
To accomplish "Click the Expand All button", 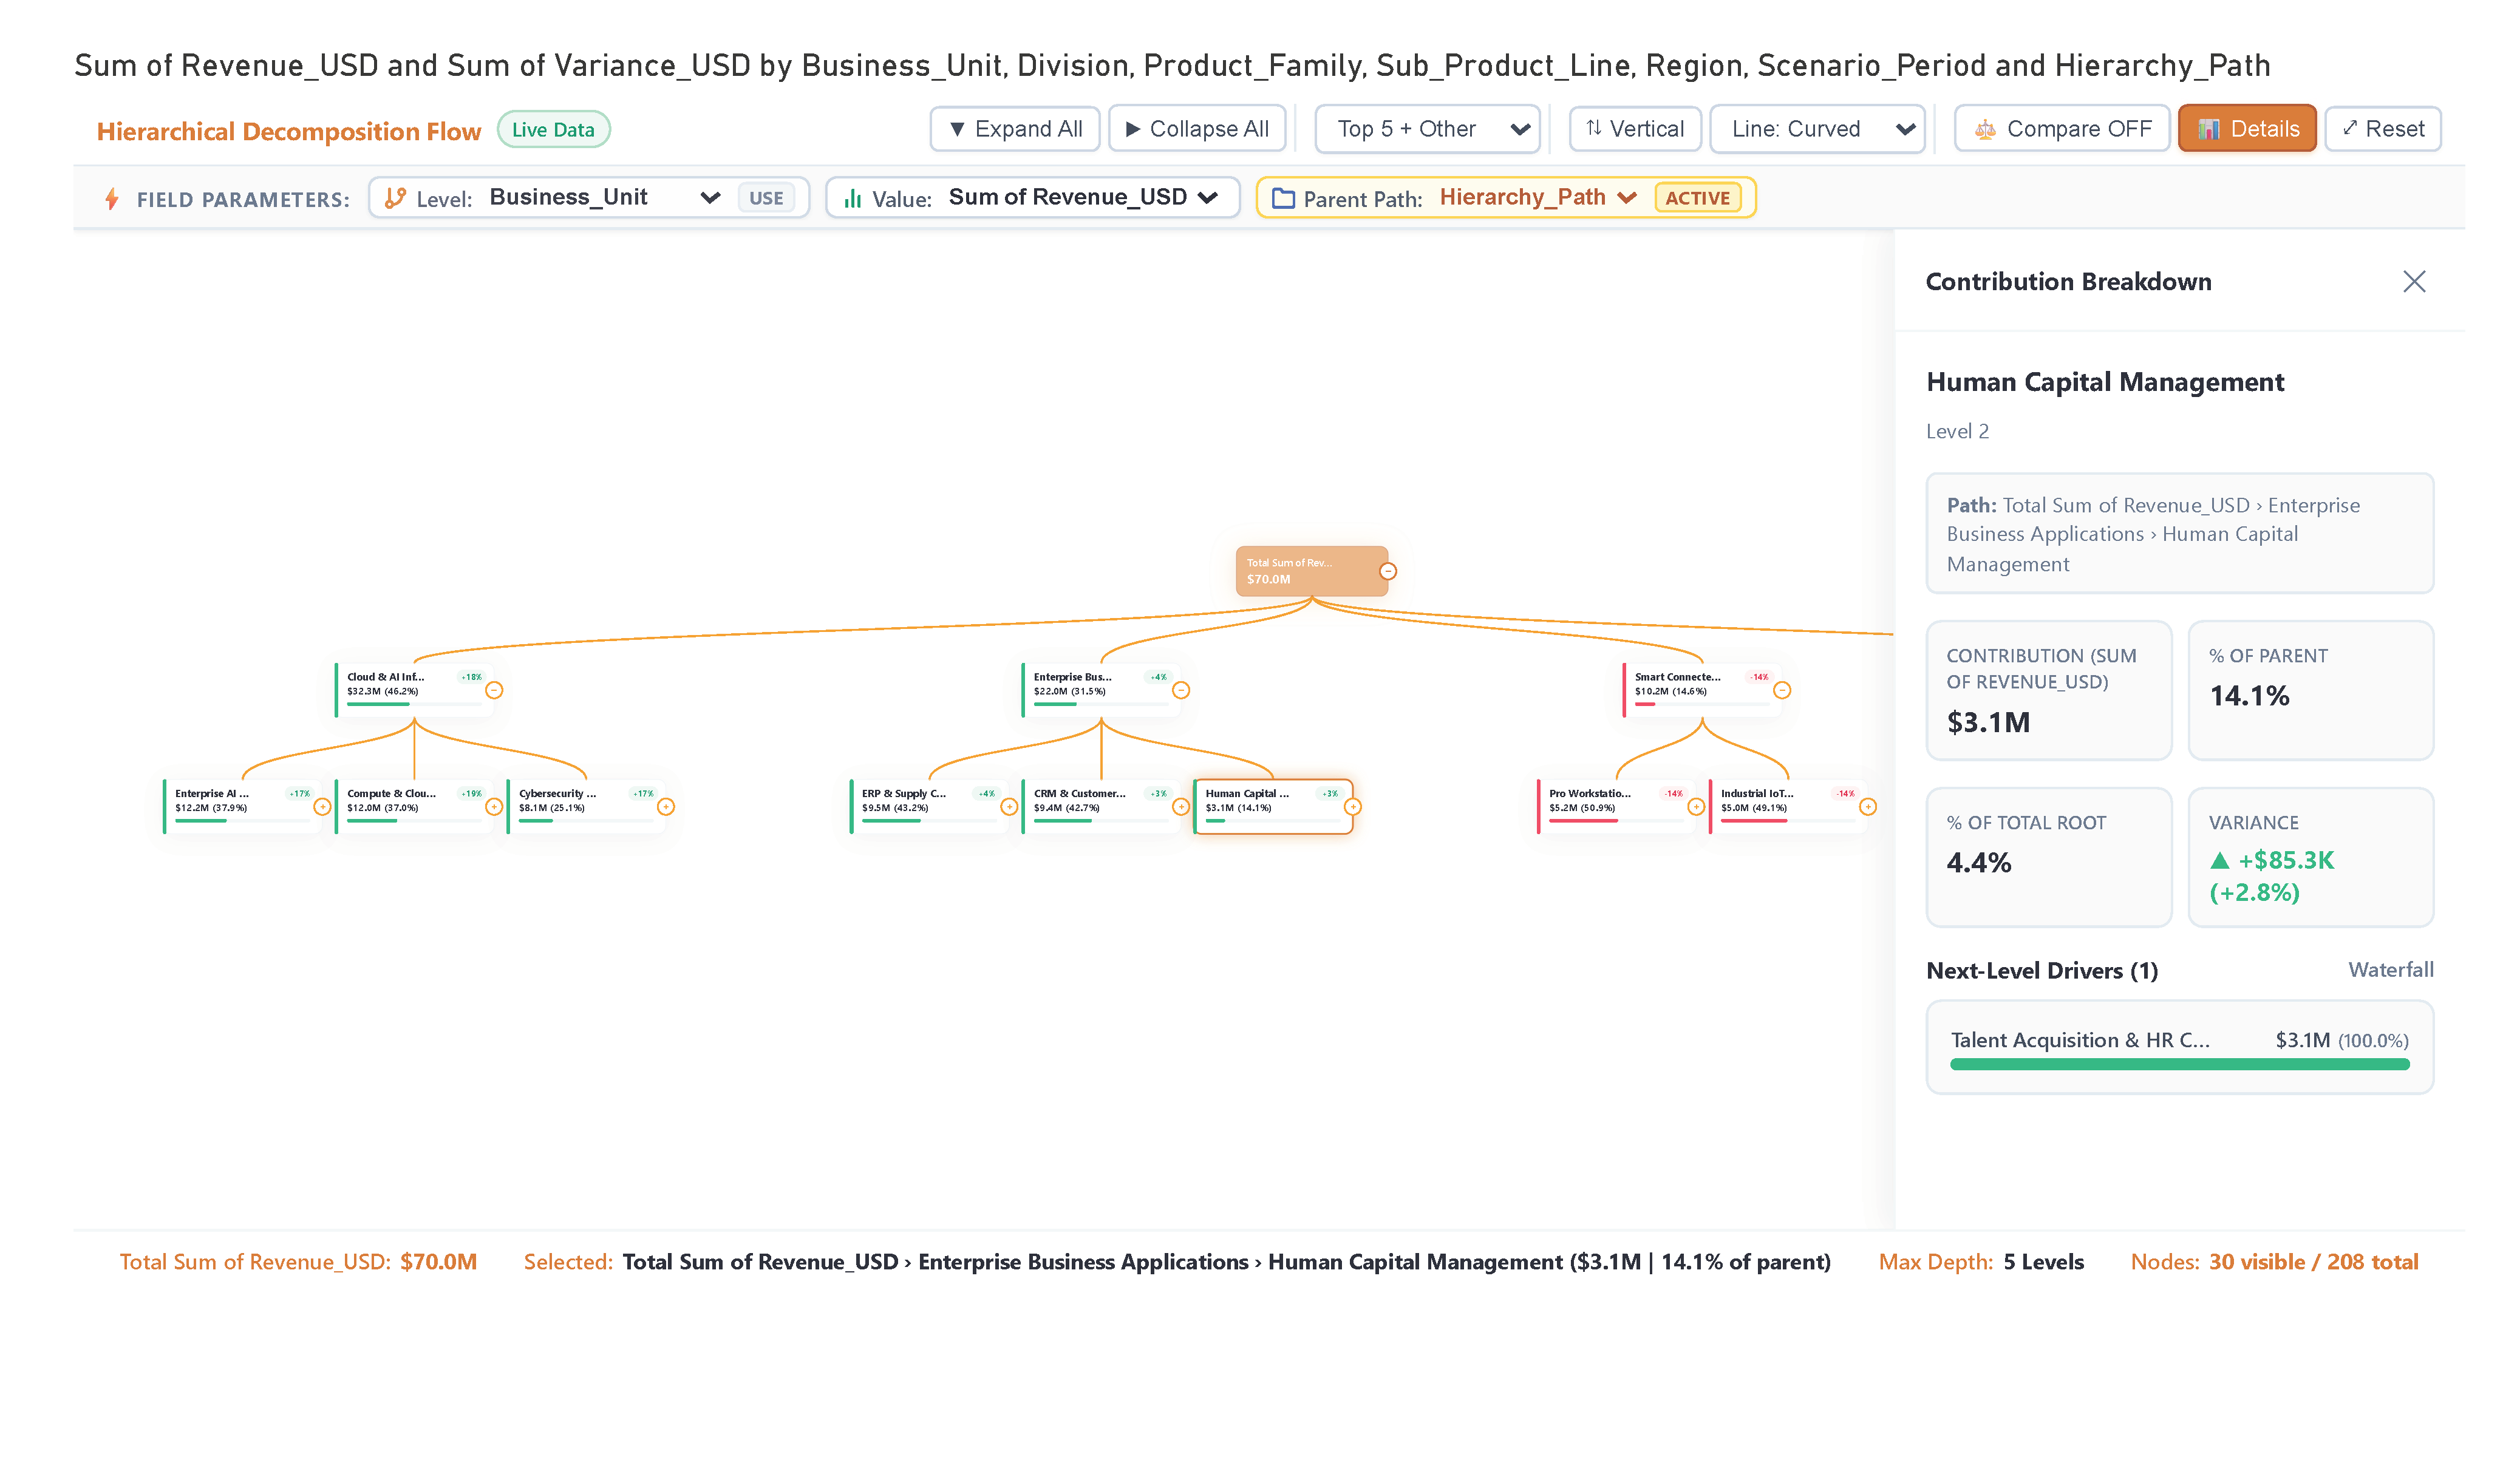I will 1015,129.
